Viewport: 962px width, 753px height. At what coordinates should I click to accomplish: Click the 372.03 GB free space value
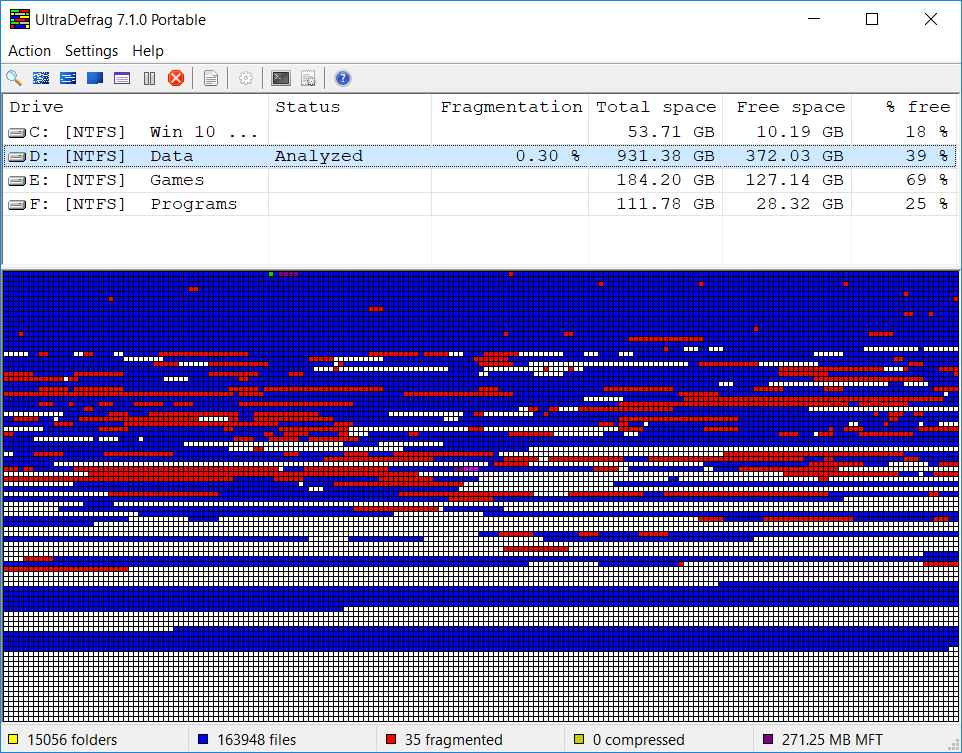[x=795, y=156]
